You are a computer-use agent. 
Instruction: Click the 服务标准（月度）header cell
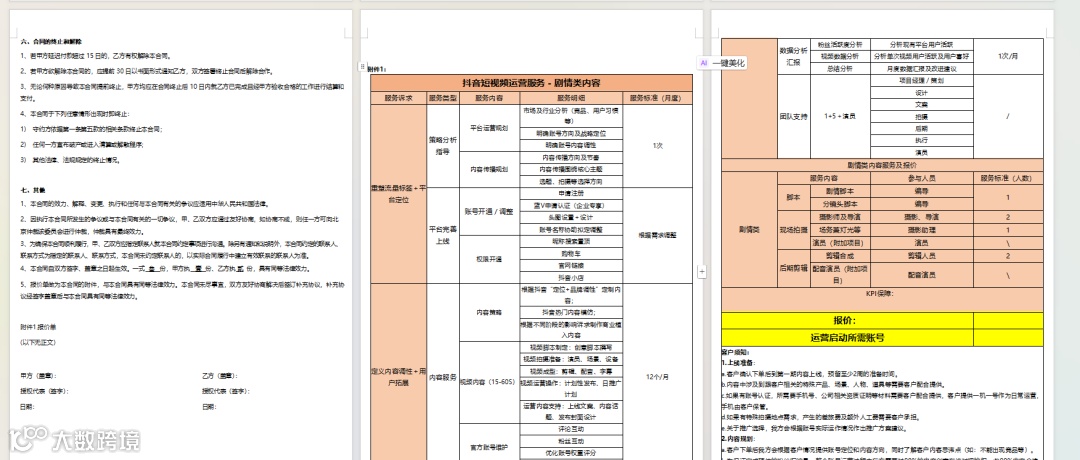click(657, 98)
